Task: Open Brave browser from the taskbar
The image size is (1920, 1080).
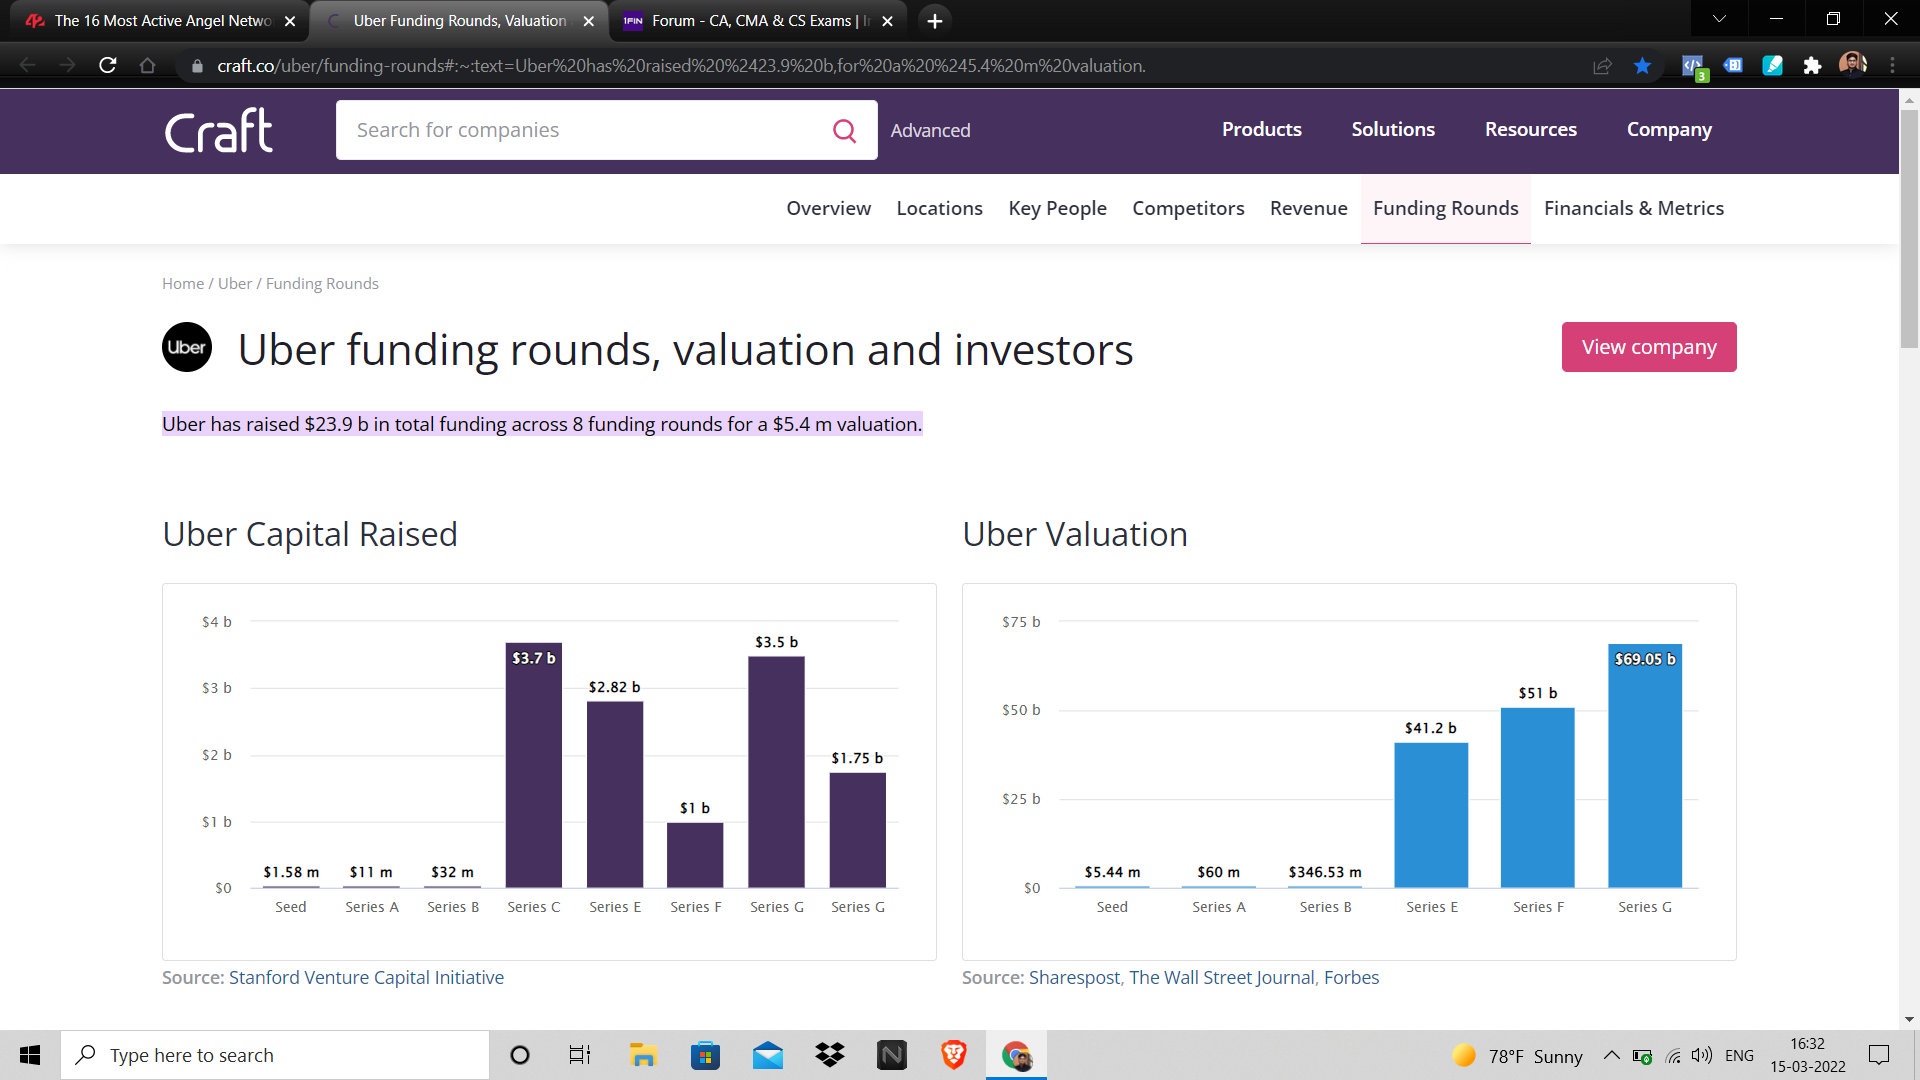Action: click(953, 1055)
